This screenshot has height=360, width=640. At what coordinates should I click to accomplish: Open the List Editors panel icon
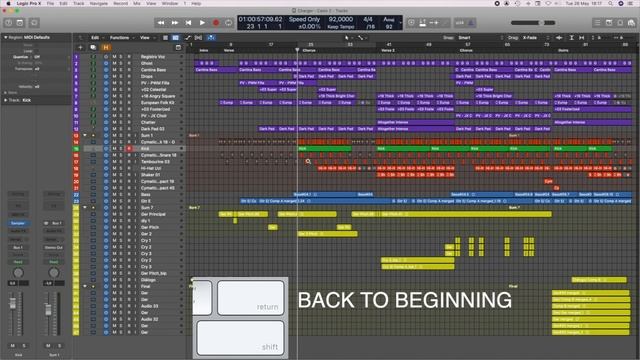(597, 23)
